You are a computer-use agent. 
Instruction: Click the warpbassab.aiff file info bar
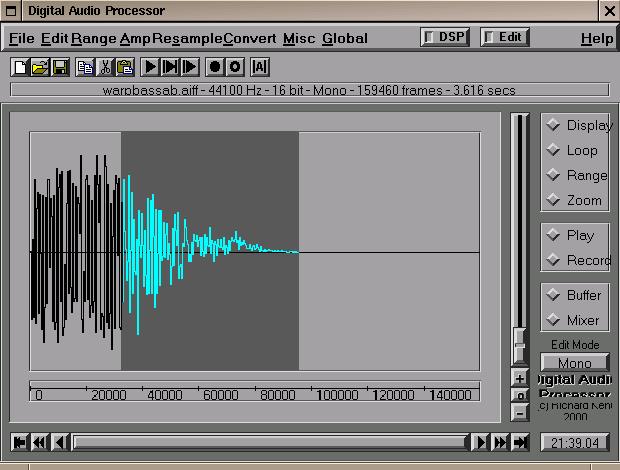coord(310,90)
